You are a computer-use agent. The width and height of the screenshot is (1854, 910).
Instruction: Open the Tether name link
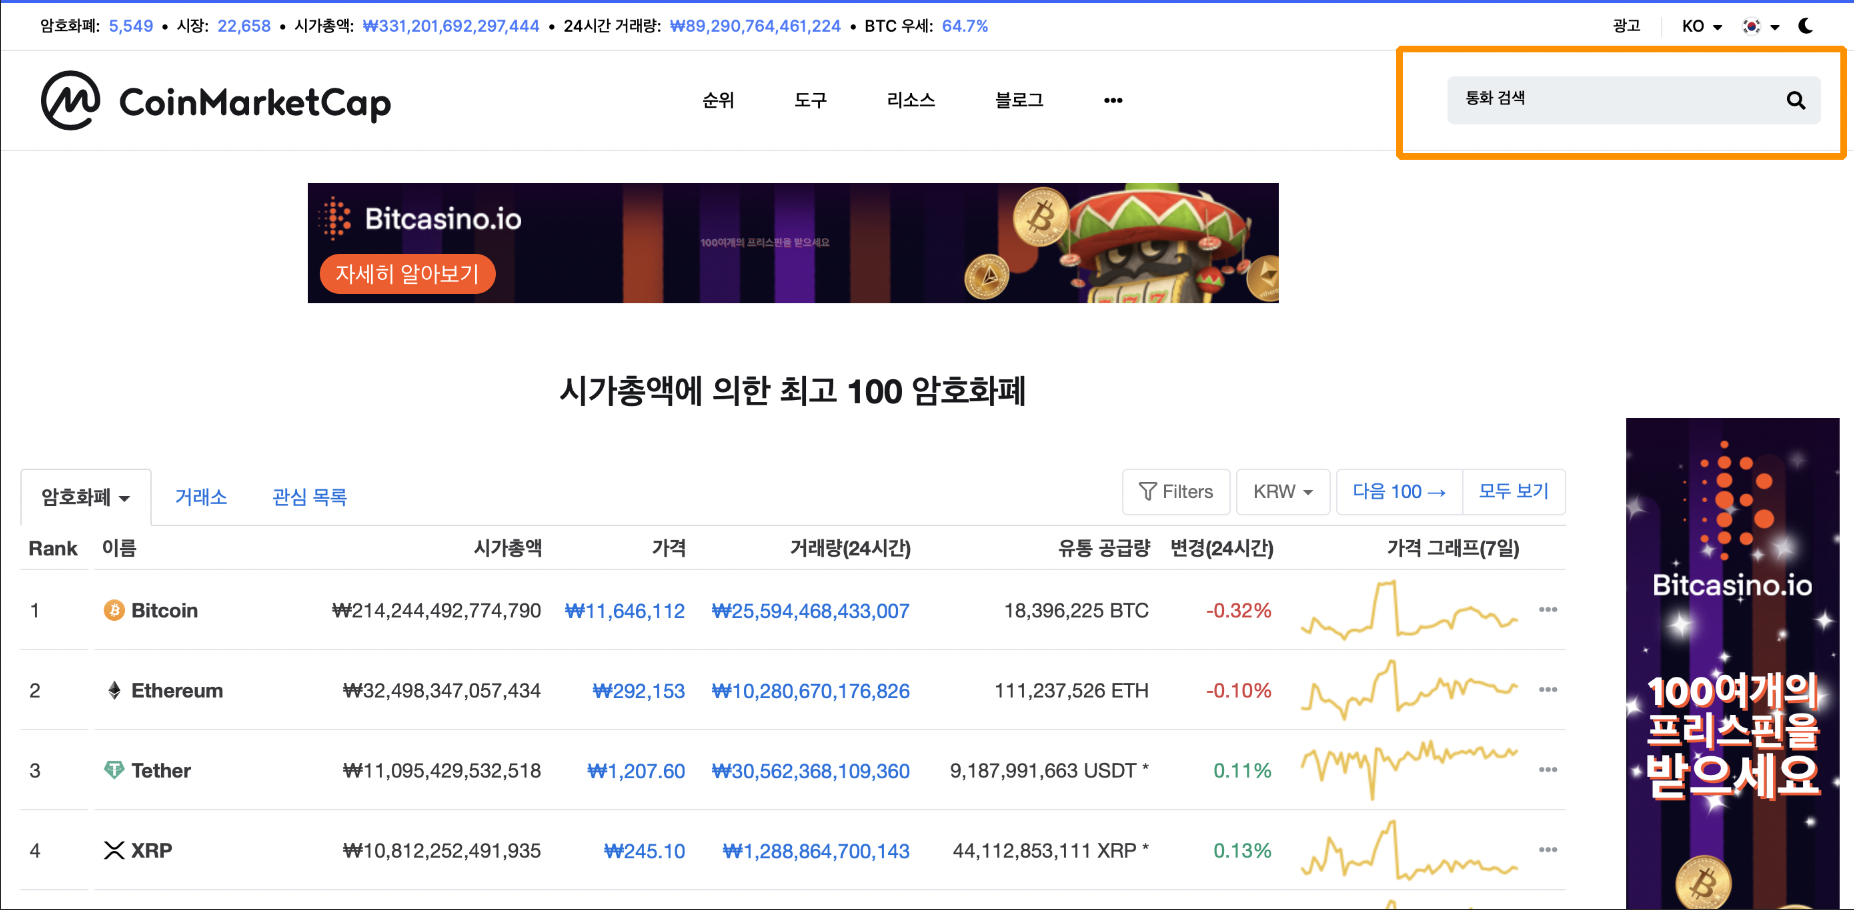[x=161, y=770]
